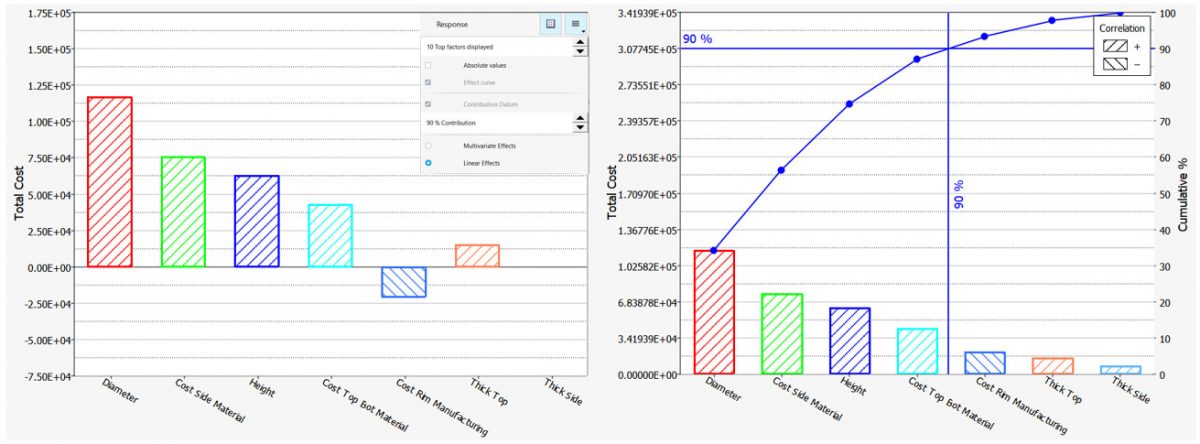Increase the number of top factors displayed
Image resolution: width=1200 pixels, height=444 pixels.
pyautogui.click(x=579, y=41)
